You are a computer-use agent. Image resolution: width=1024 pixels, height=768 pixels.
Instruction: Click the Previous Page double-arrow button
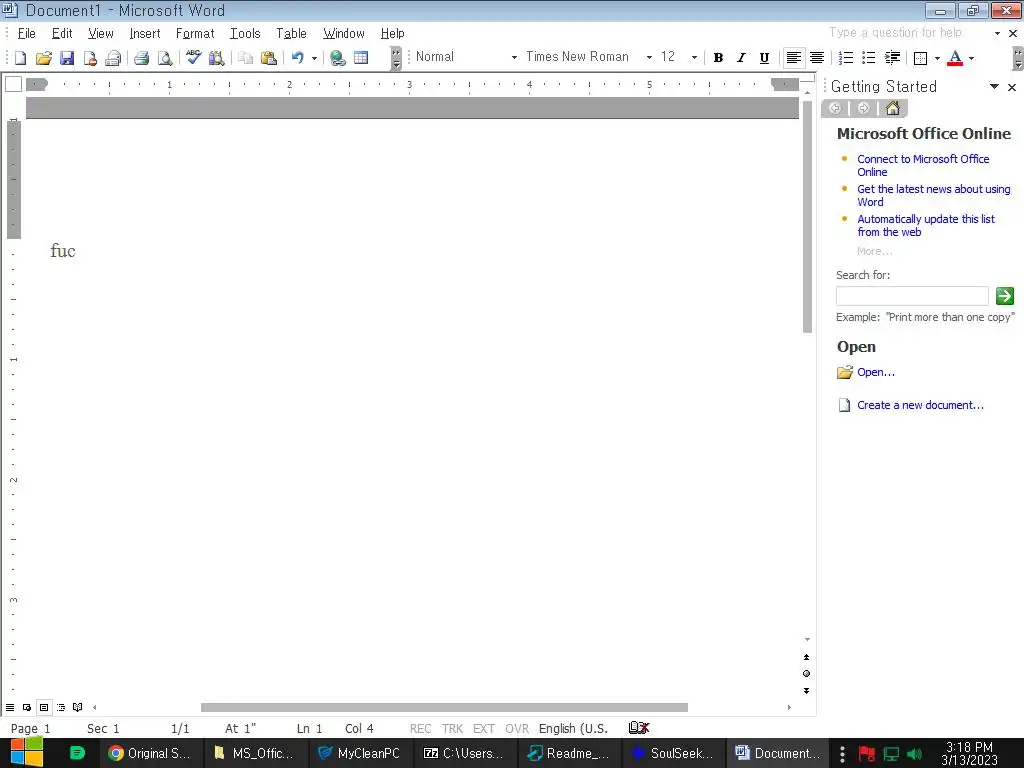pyautogui.click(x=807, y=657)
